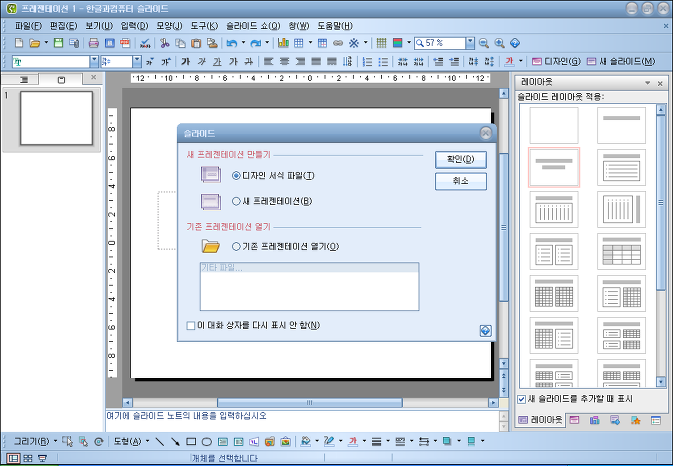Click the help icon in dialog corner
This screenshot has width=673, height=466.
pos(485,330)
